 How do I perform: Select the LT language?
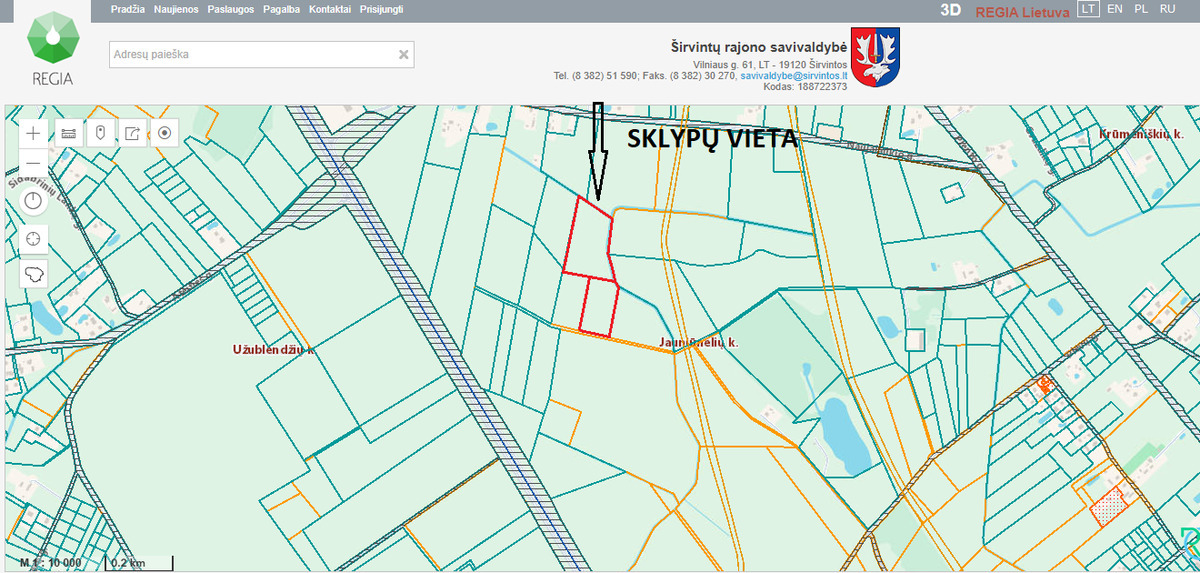pyautogui.click(x=1088, y=8)
